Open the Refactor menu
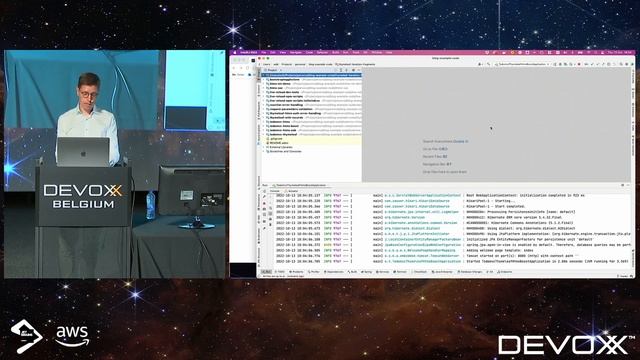This screenshot has height=360, width=640. click(322, 52)
